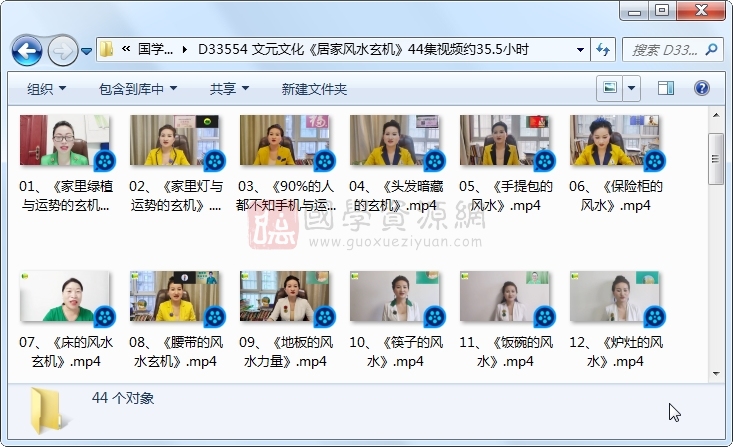Screen dimensions: 733x447
Task: Open the 共享 menu
Action: click(x=229, y=88)
